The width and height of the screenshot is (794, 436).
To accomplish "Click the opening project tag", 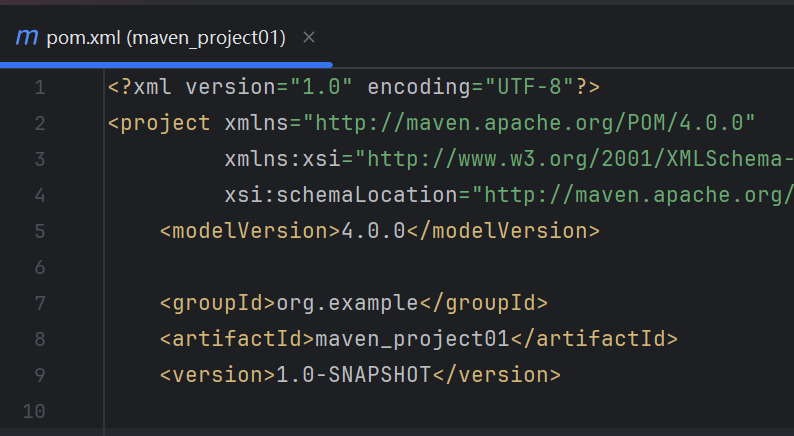I will (x=159, y=123).
